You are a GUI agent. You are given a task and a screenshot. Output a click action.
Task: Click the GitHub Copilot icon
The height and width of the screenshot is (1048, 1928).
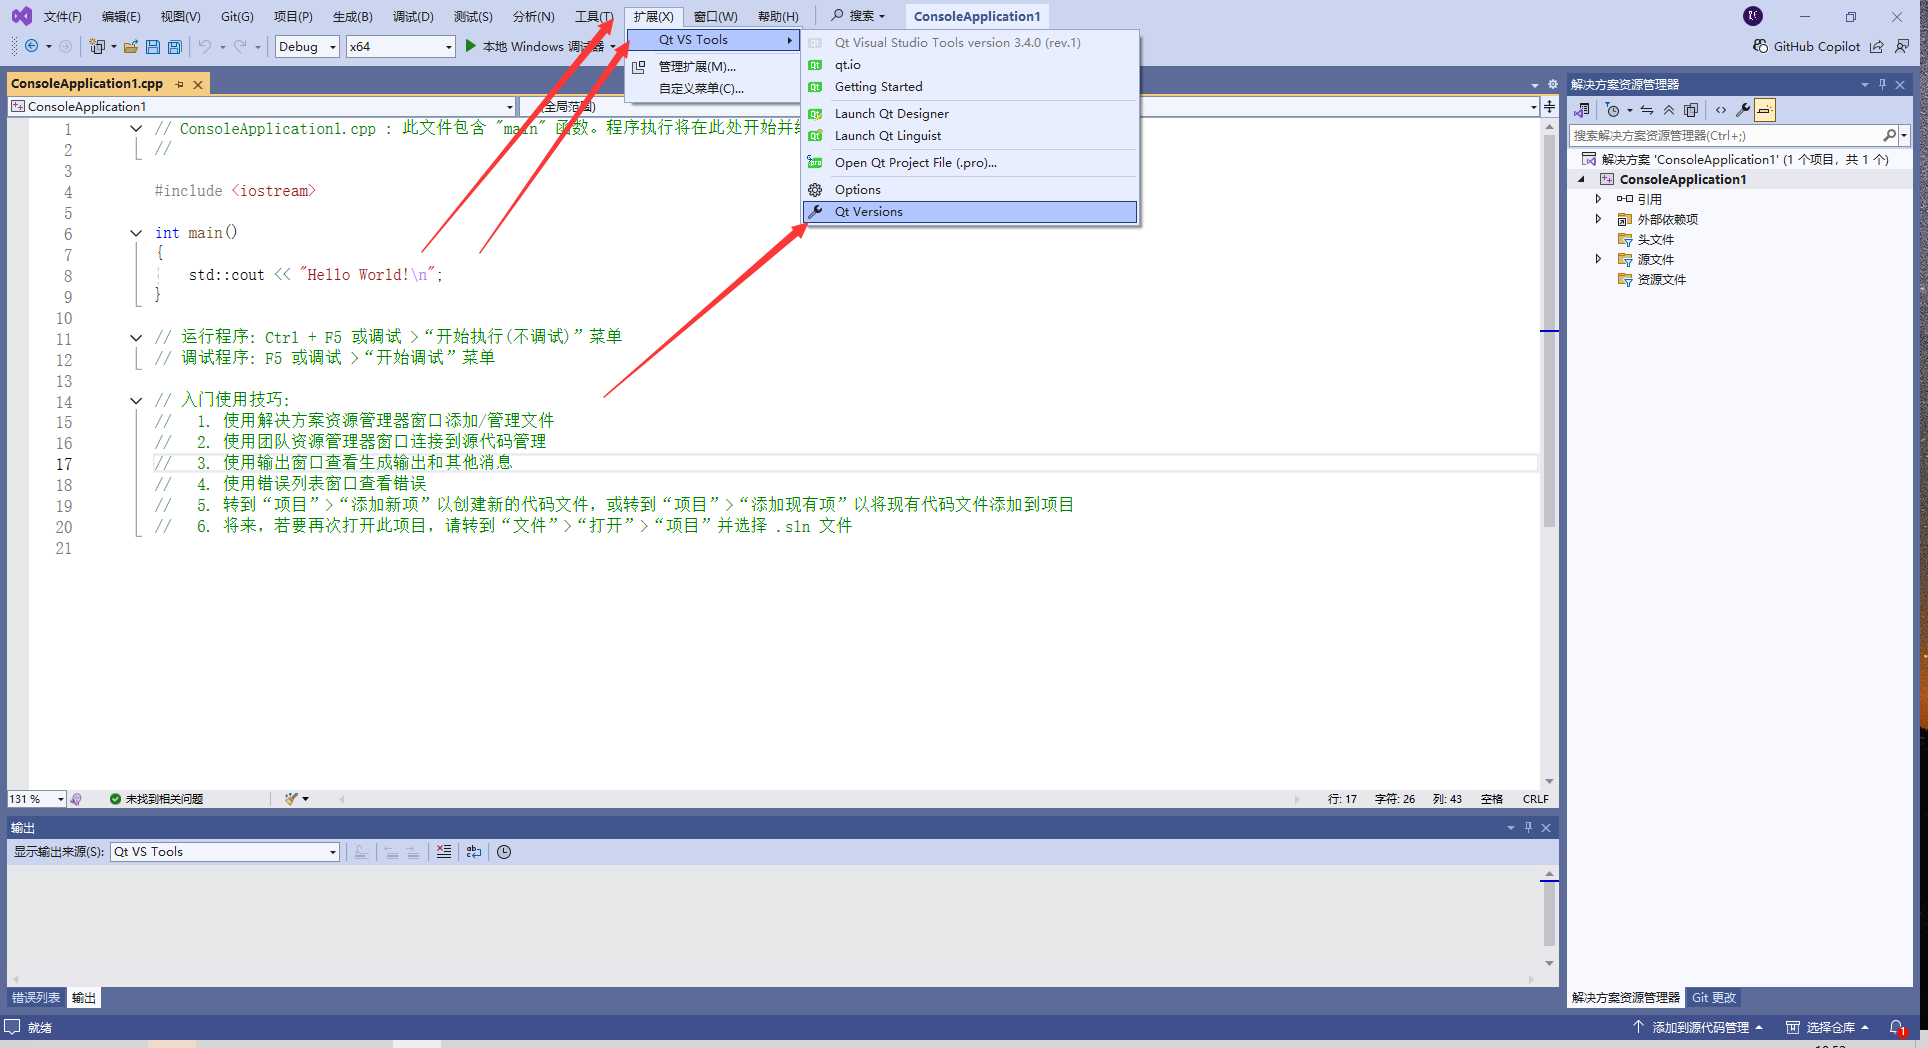click(1760, 46)
